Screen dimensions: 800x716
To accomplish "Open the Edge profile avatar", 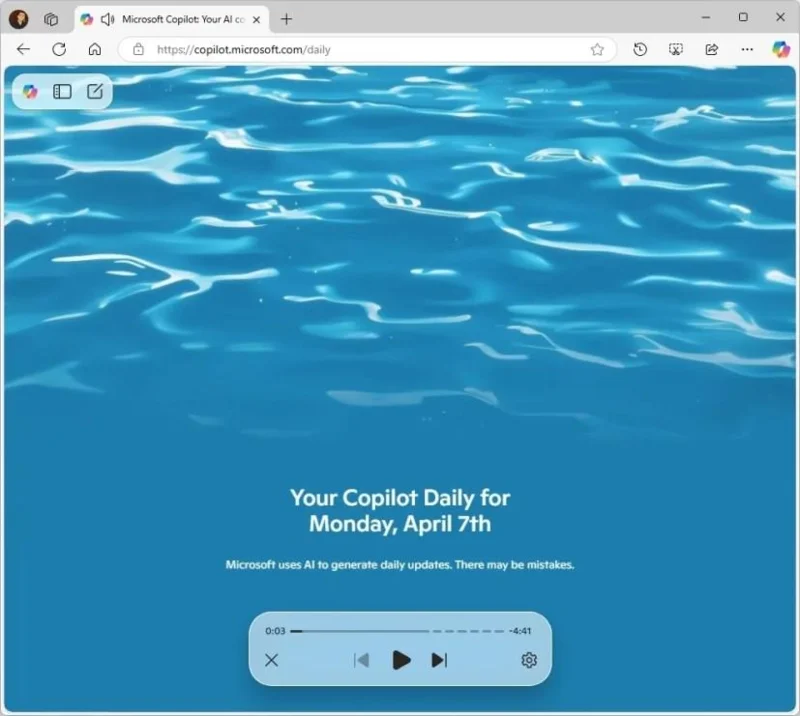I will coord(19,19).
